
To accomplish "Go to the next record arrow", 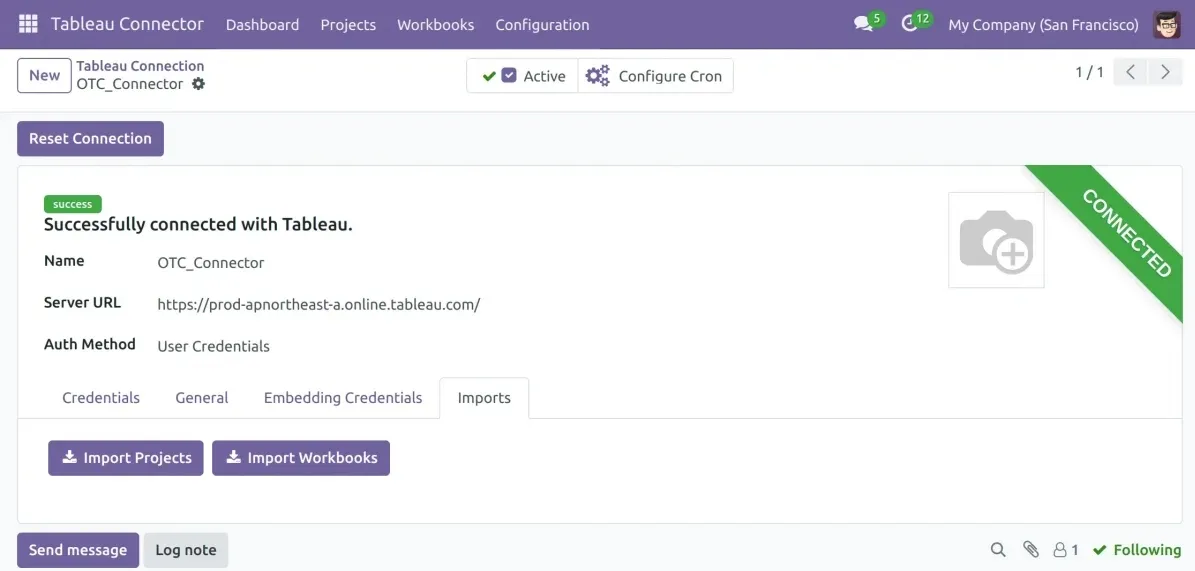I will 1165,72.
